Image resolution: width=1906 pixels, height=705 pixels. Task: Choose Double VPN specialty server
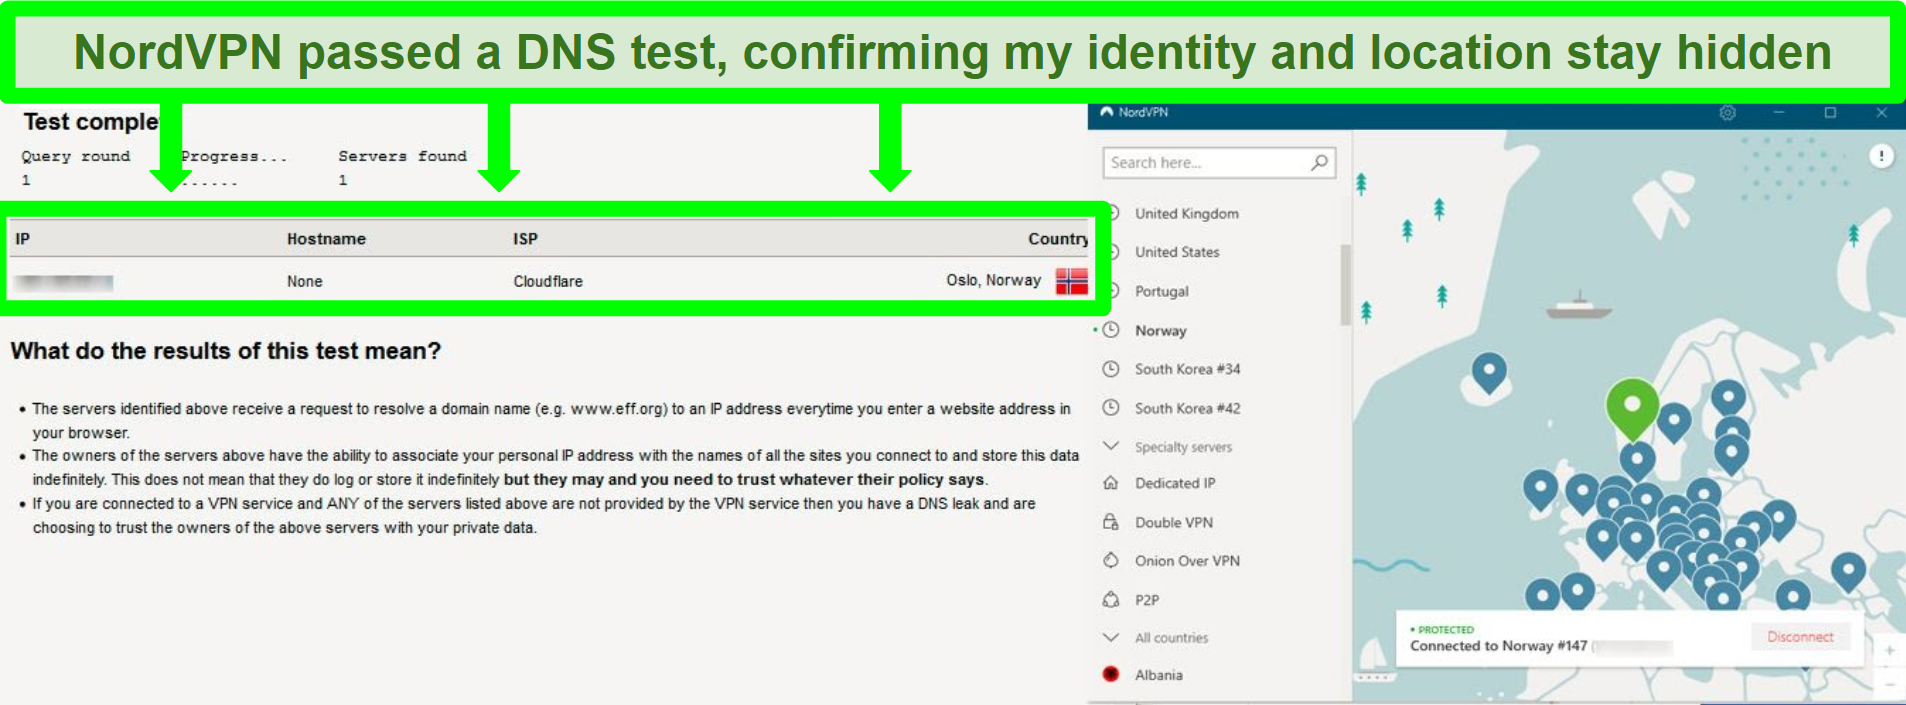coord(1173,522)
